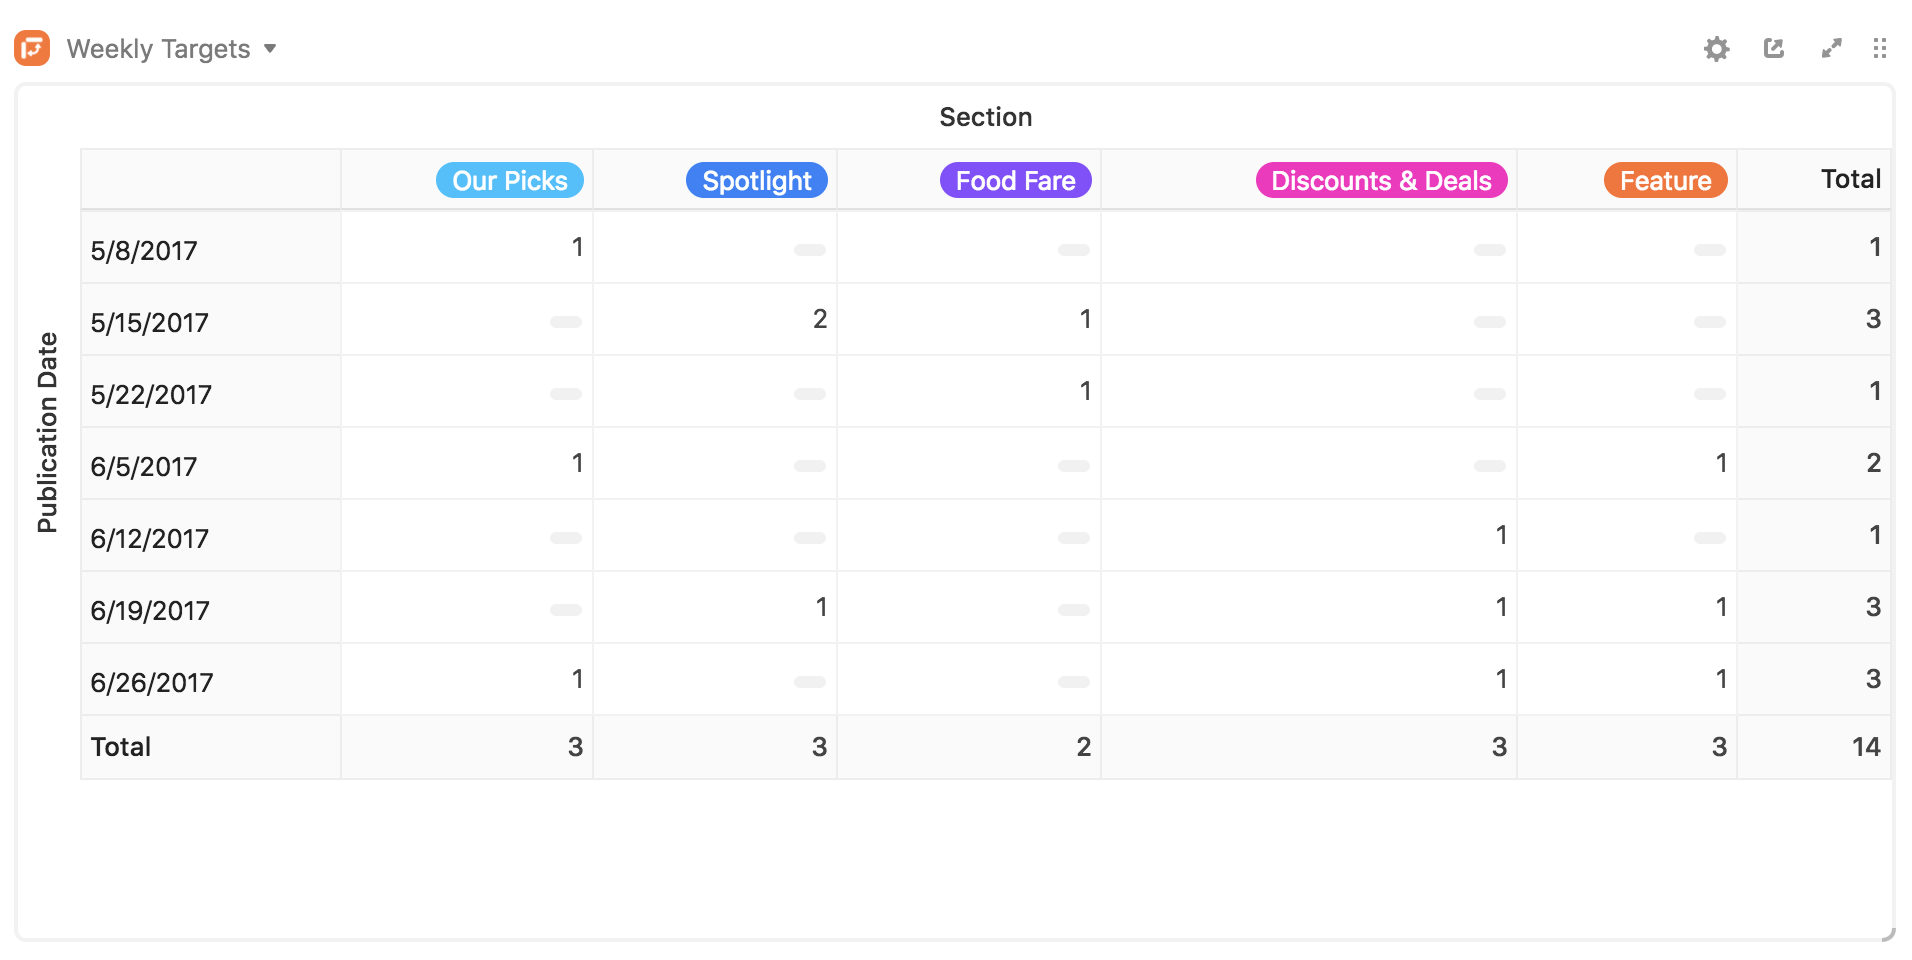Open Feature count for 6/5/2017
The image size is (1912, 960).
click(1721, 463)
